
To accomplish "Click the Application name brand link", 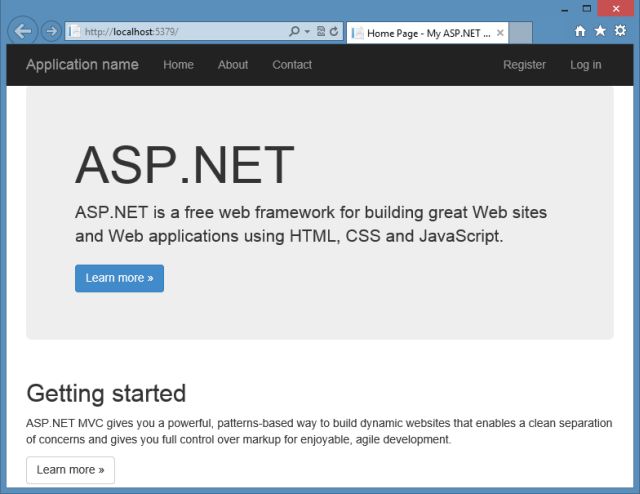I will tap(82, 65).
